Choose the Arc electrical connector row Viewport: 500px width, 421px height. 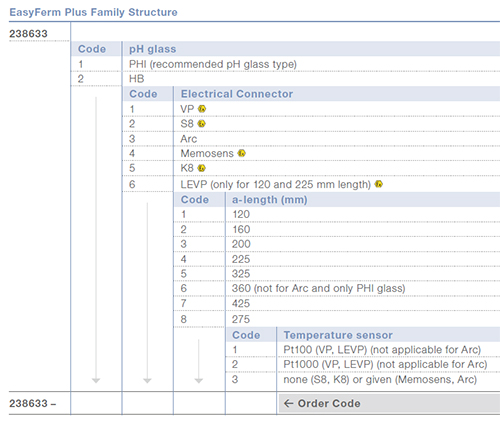click(x=311, y=139)
